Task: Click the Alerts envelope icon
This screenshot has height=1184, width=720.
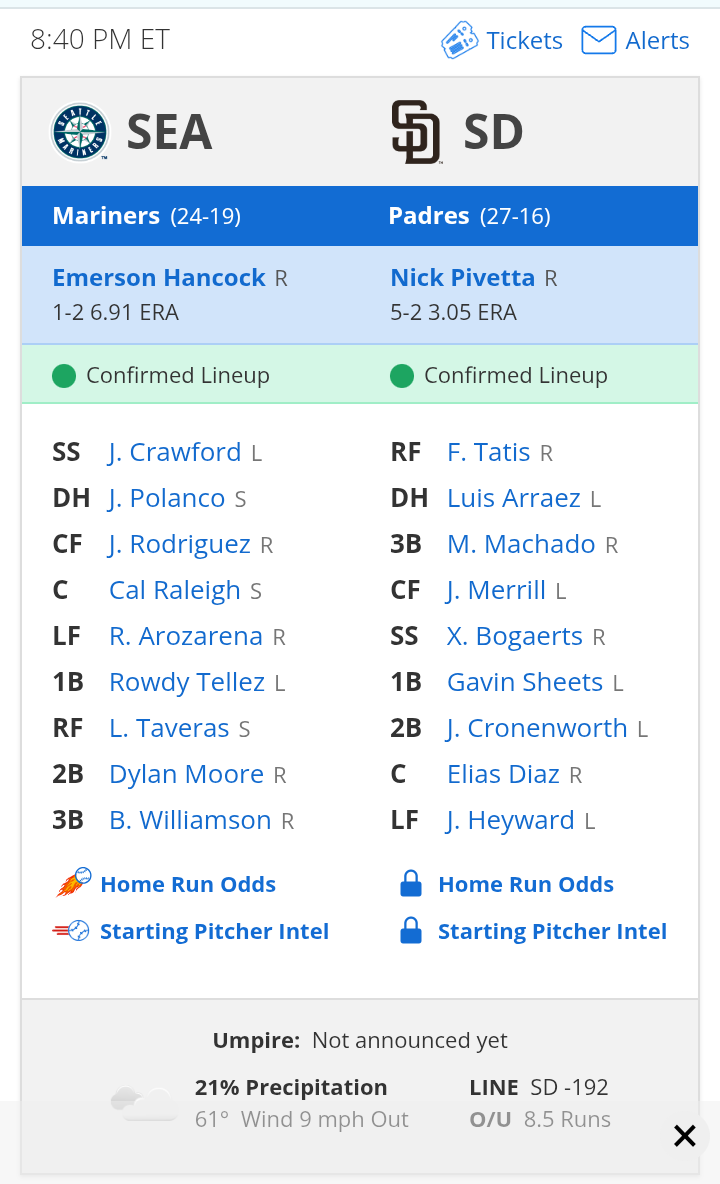Action: pos(598,40)
